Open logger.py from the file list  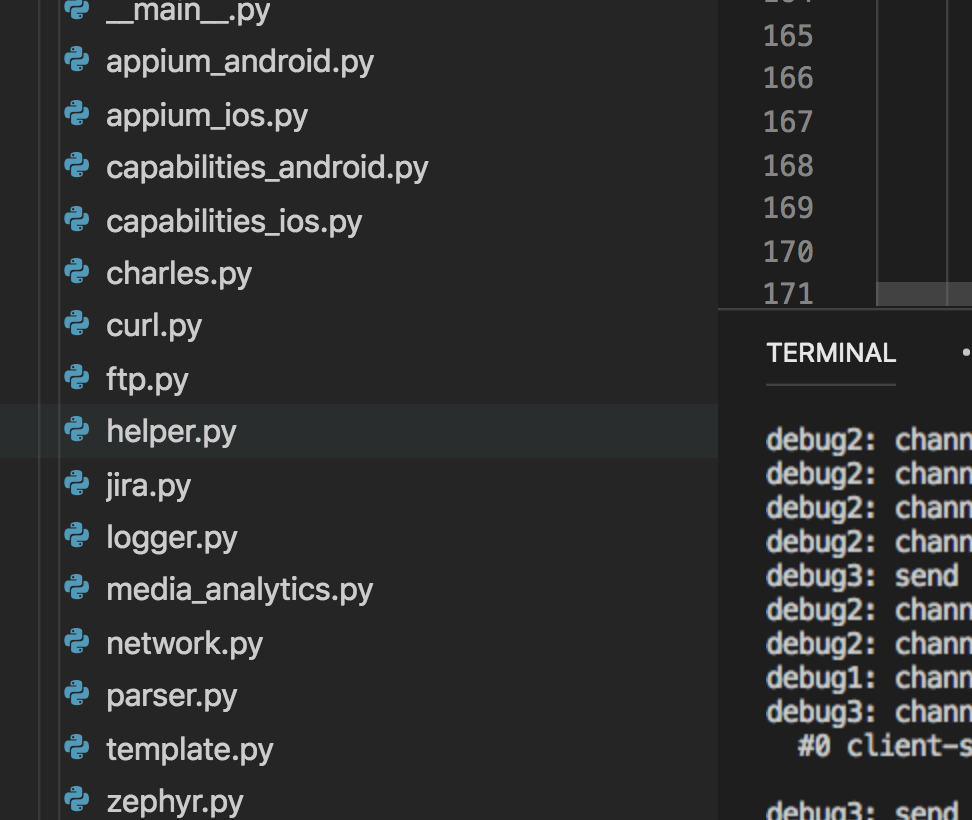pyautogui.click(x=171, y=537)
